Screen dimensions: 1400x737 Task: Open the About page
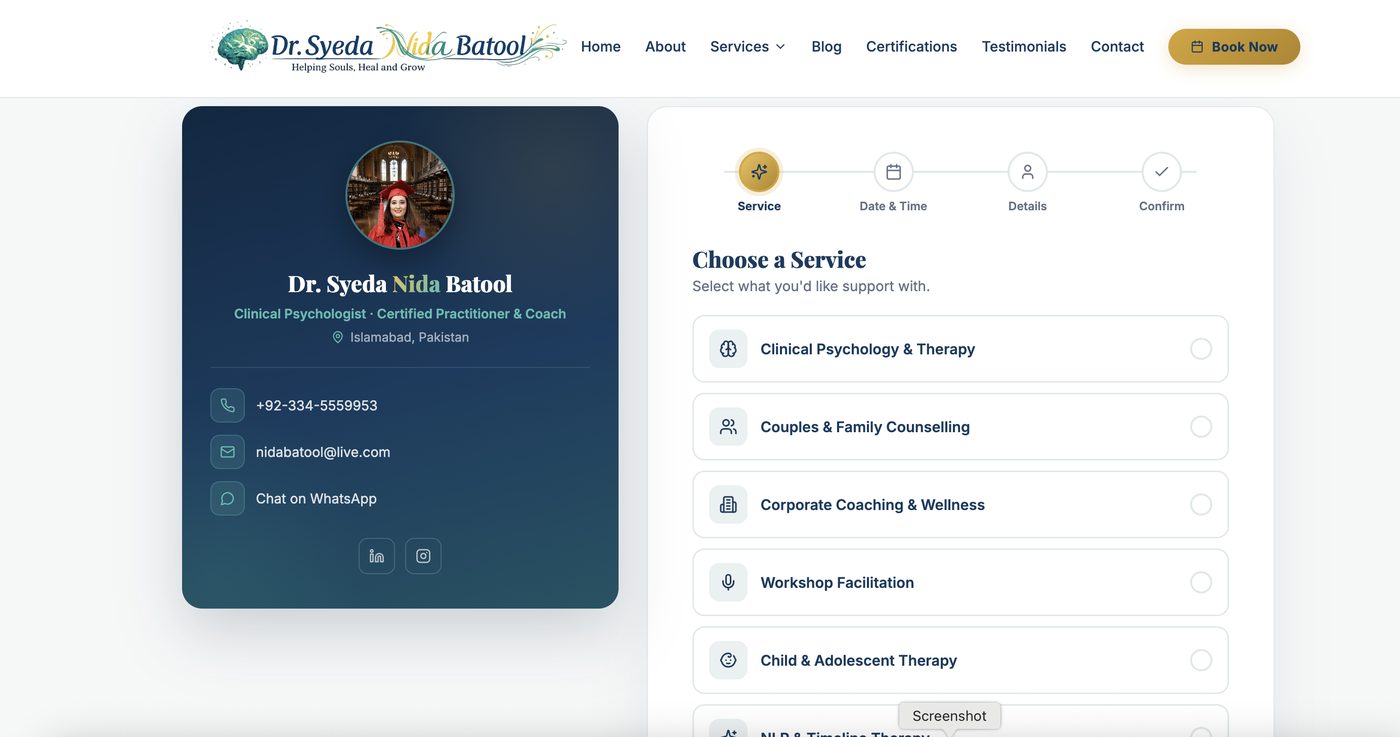point(665,47)
